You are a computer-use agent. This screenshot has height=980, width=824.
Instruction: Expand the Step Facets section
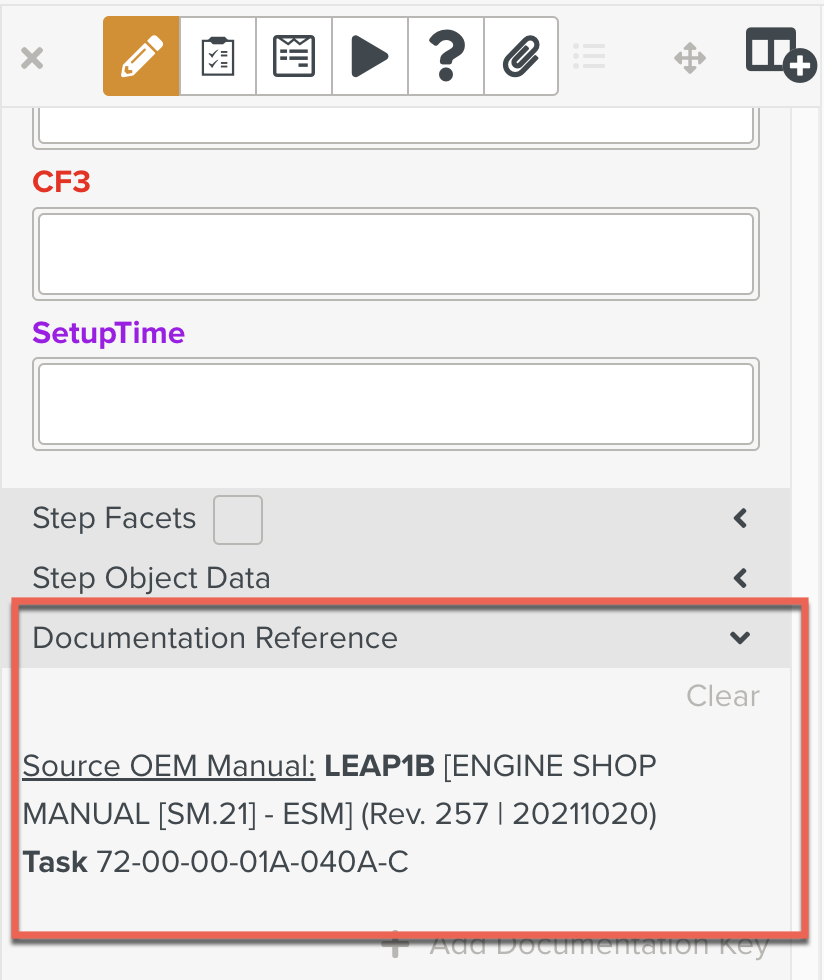tap(740, 518)
